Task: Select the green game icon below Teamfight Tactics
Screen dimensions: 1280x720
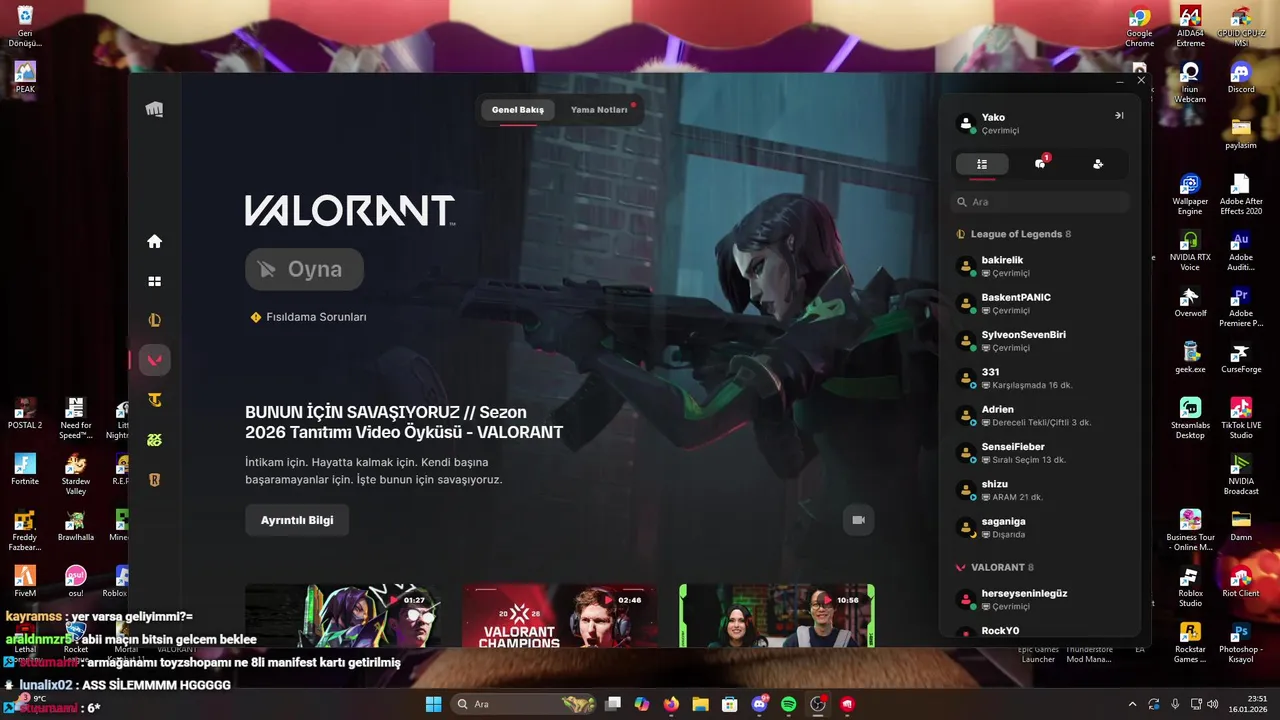Action: [154, 440]
